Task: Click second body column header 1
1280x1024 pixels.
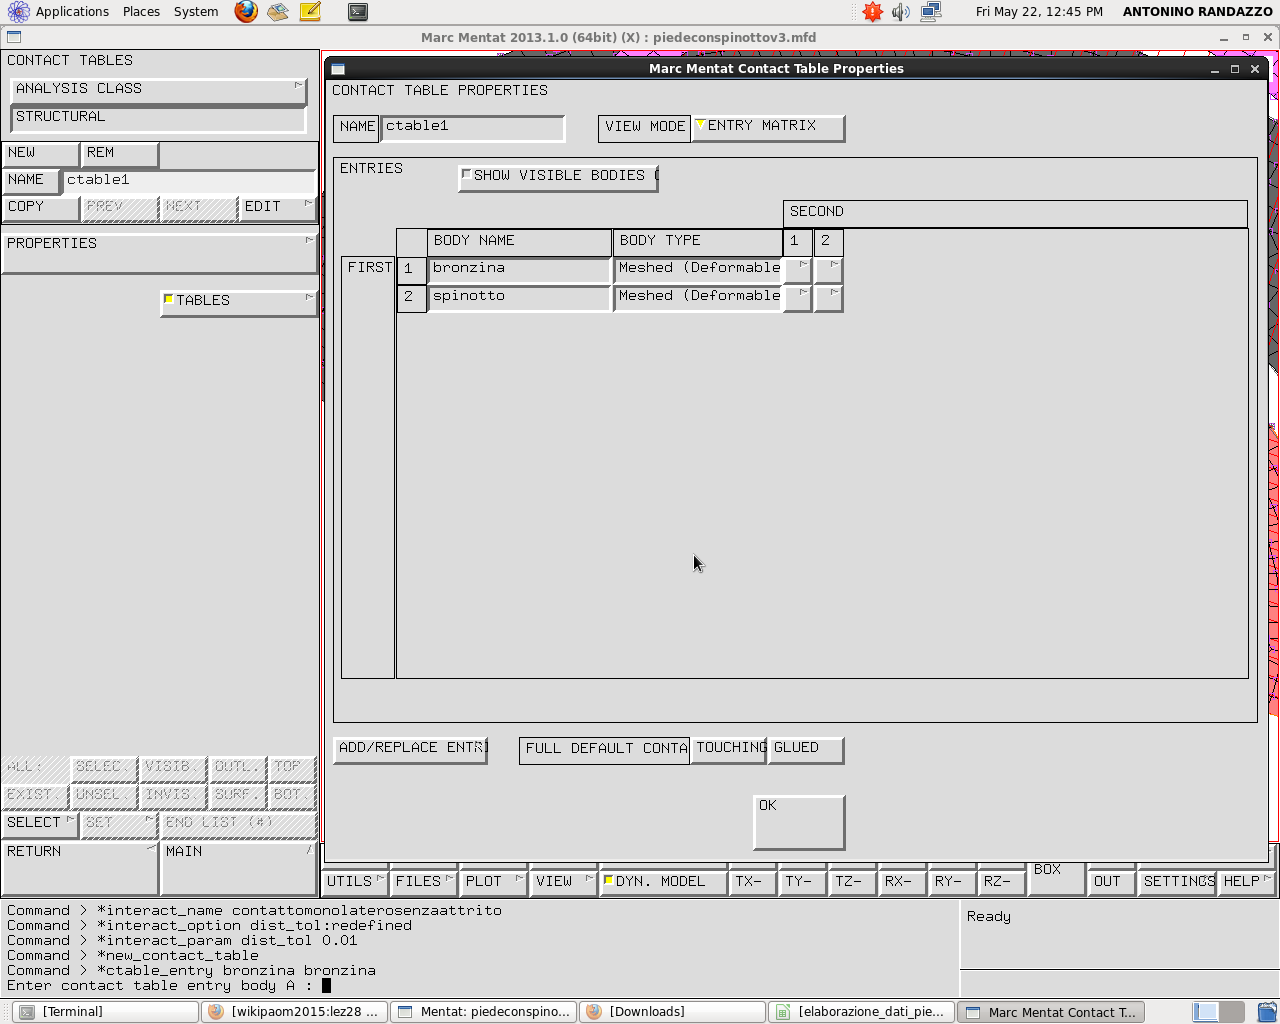Action: [x=797, y=241]
